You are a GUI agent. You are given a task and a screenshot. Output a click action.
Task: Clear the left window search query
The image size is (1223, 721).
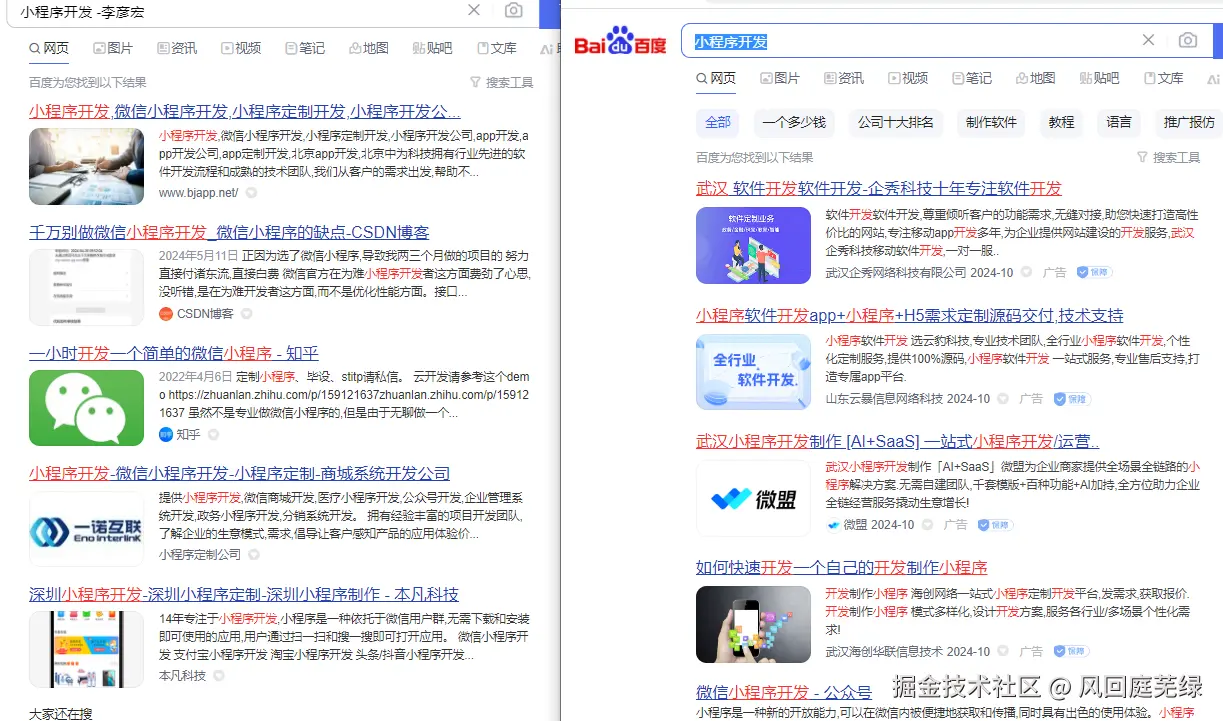click(474, 10)
